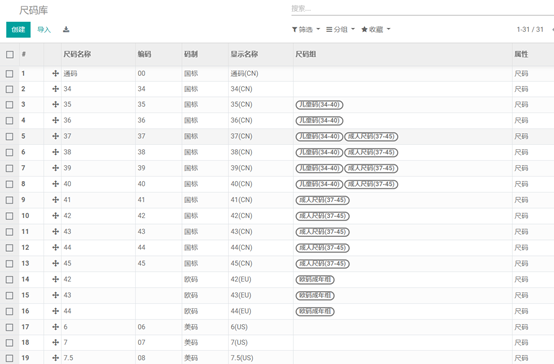Click the pager text 1-31 / 31
The height and width of the screenshot is (364, 554).
click(530, 29)
